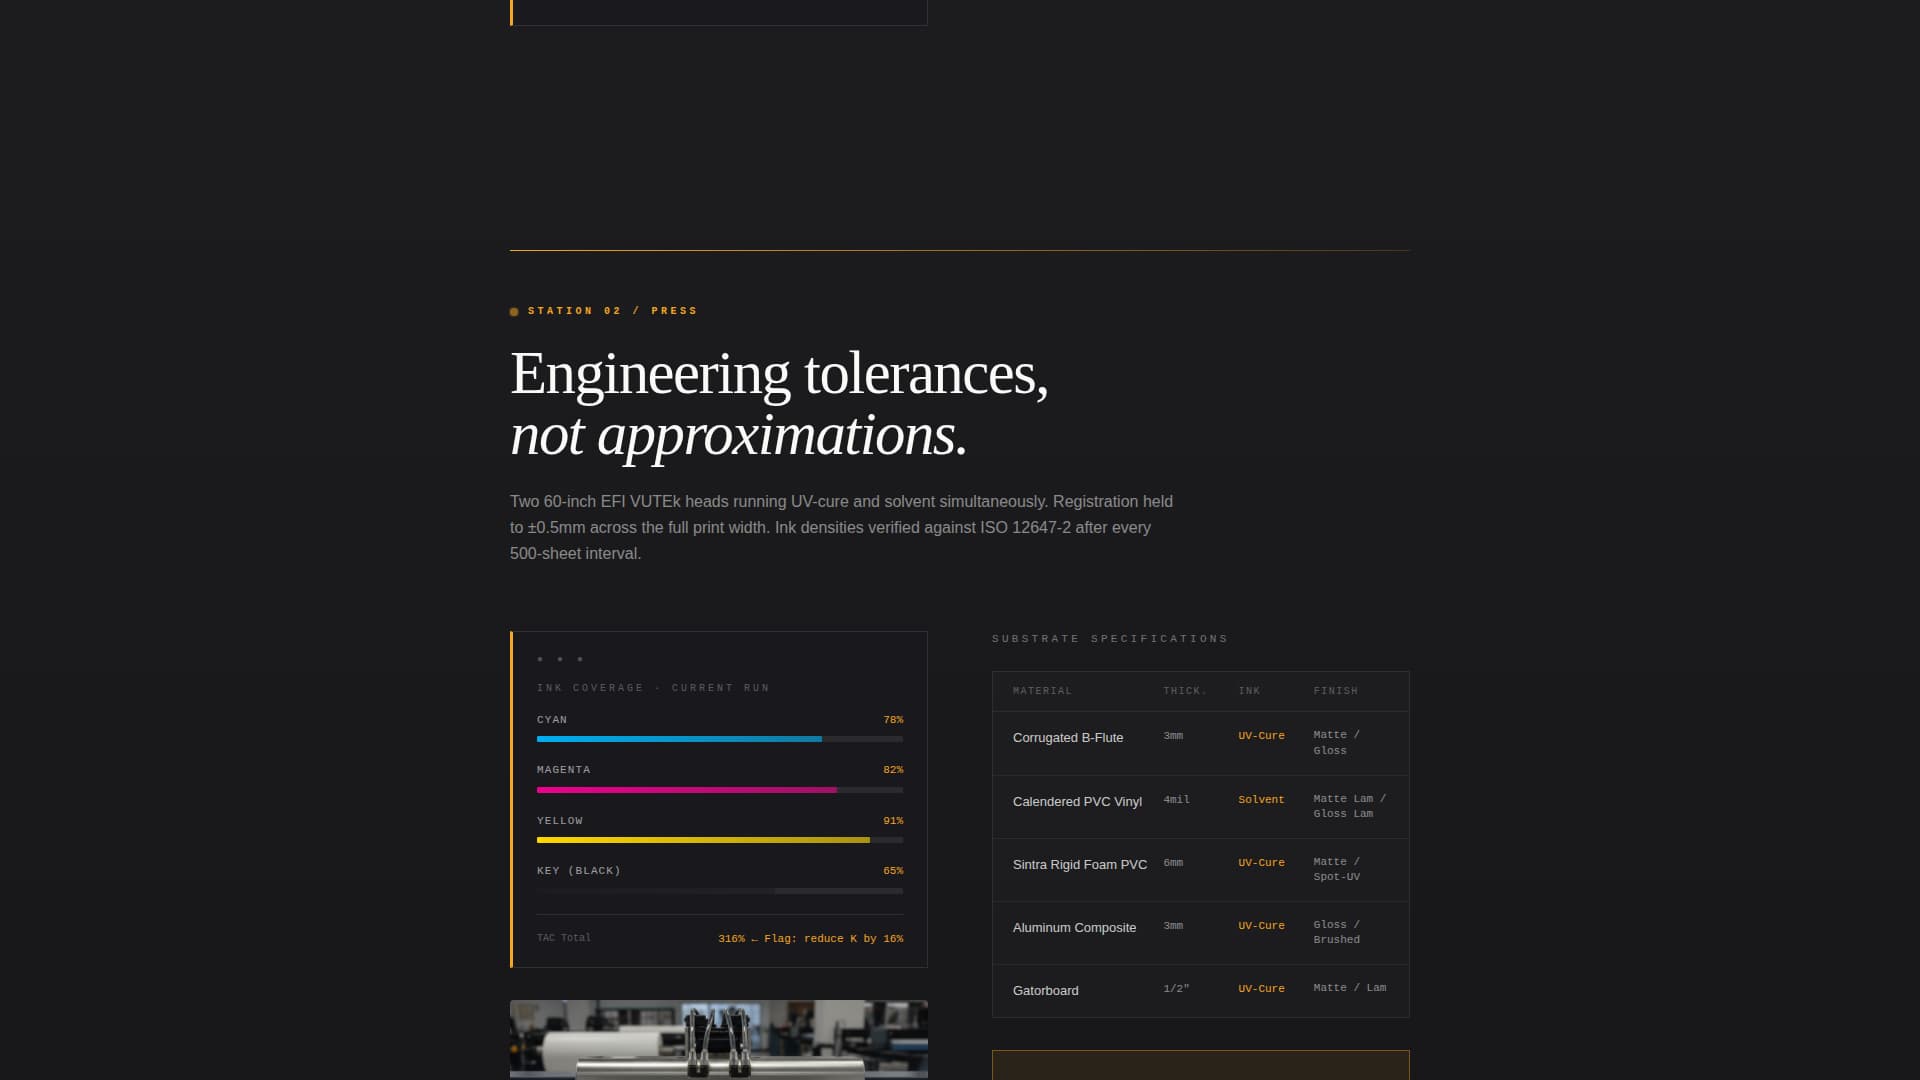Viewport: 1920px width, 1080px height.
Task: Click the UV-Cure tag on the Gatorboard row
Action: [x=1261, y=988]
